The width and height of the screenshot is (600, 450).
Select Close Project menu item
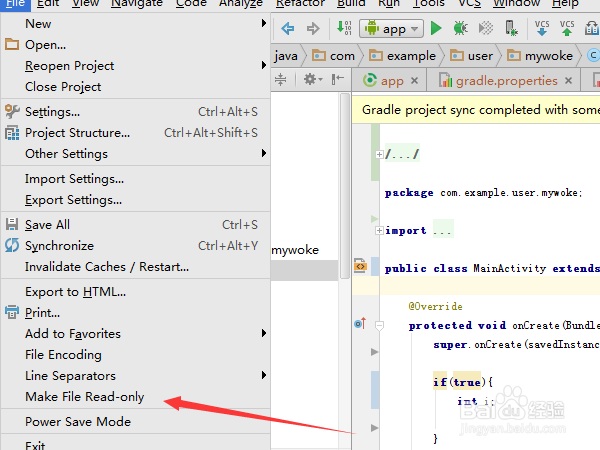135,87
